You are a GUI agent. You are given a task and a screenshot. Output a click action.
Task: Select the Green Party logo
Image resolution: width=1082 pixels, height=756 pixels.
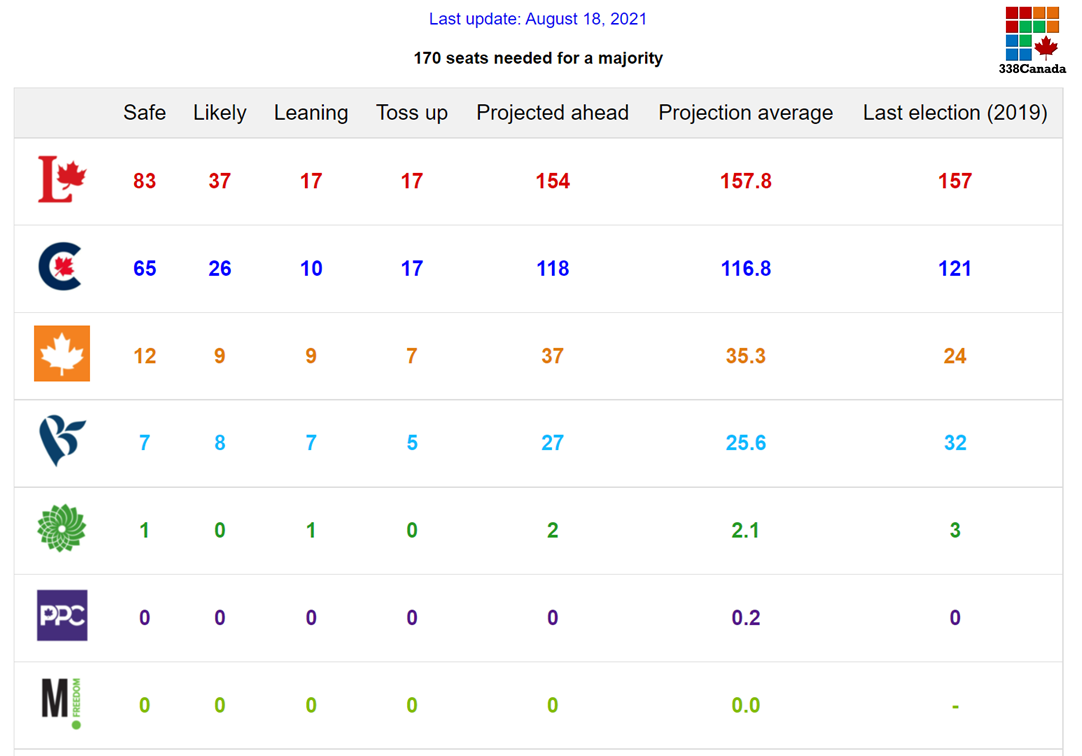(62, 529)
